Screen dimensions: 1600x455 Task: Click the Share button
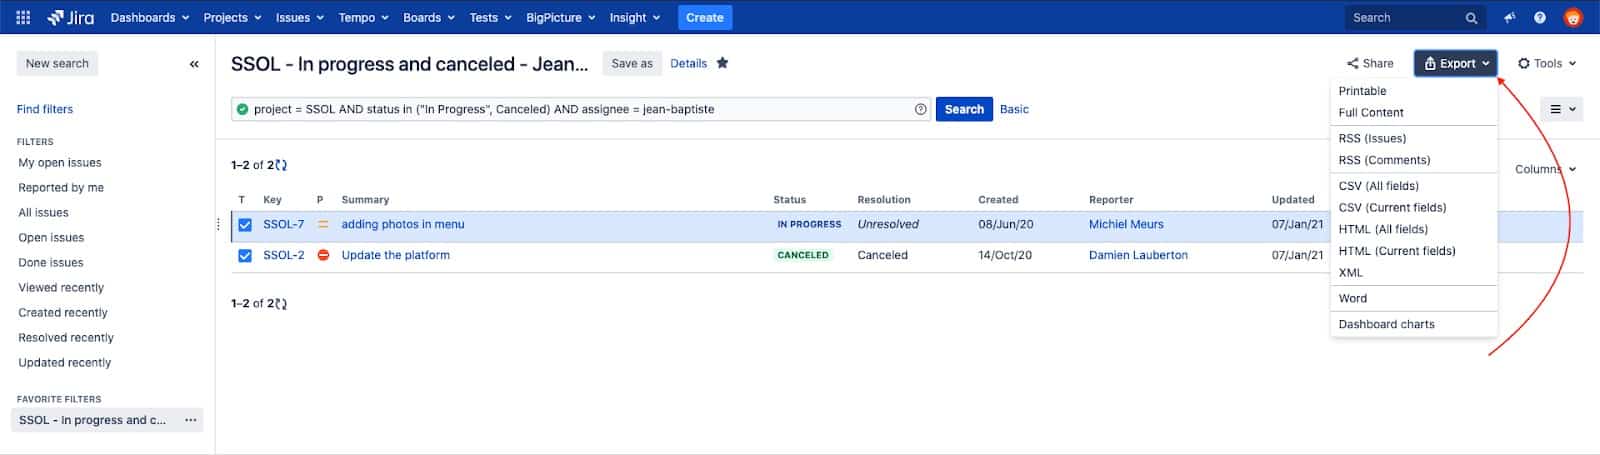pyautogui.click(x=1370, y=63)
